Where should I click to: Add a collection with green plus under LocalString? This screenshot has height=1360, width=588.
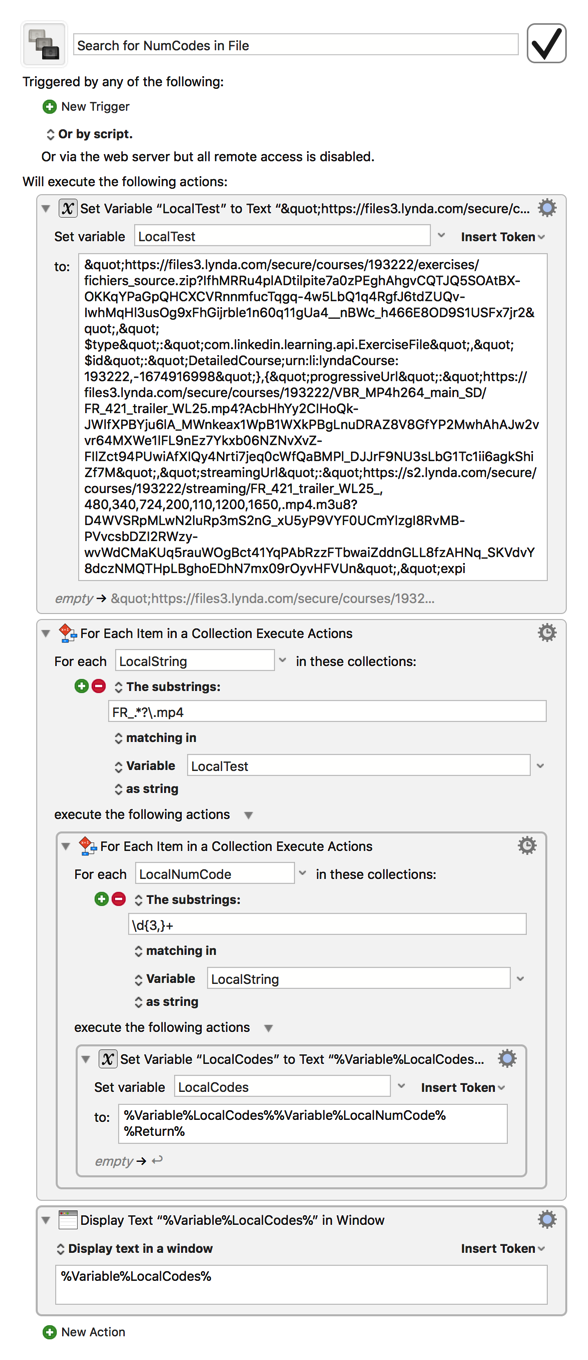click(81, 686)
